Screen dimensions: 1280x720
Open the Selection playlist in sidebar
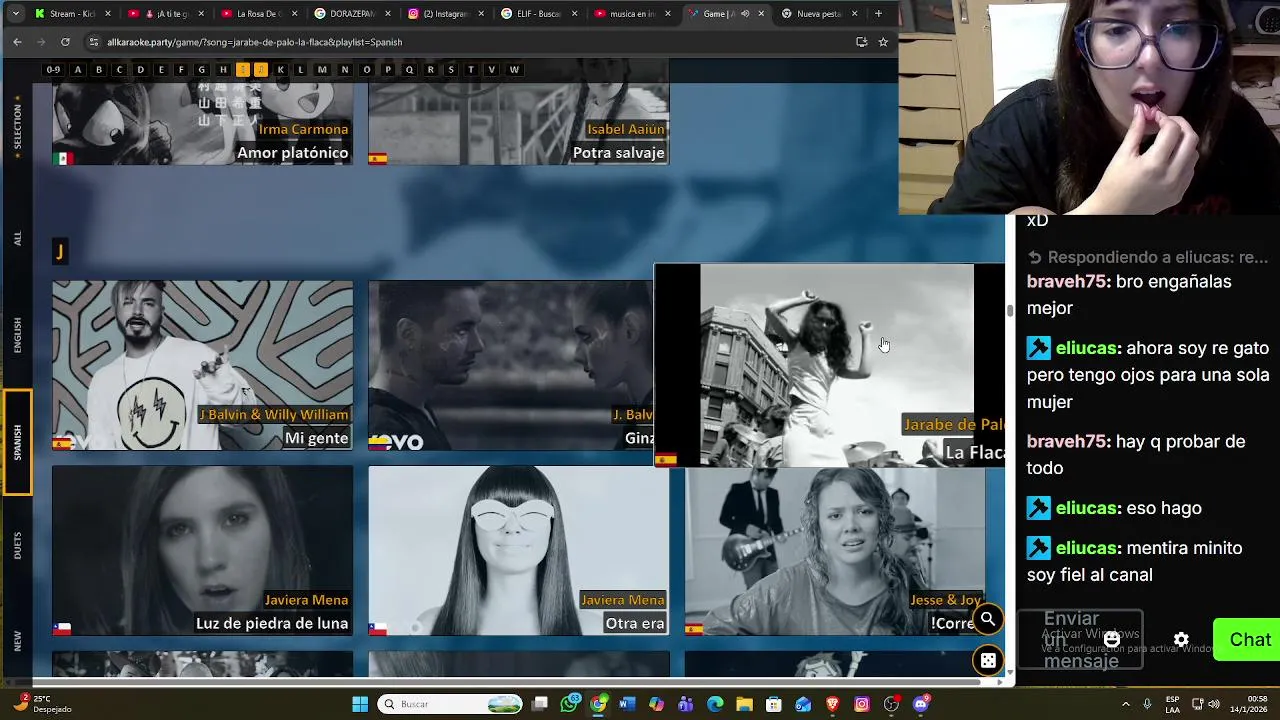point(17,127)
